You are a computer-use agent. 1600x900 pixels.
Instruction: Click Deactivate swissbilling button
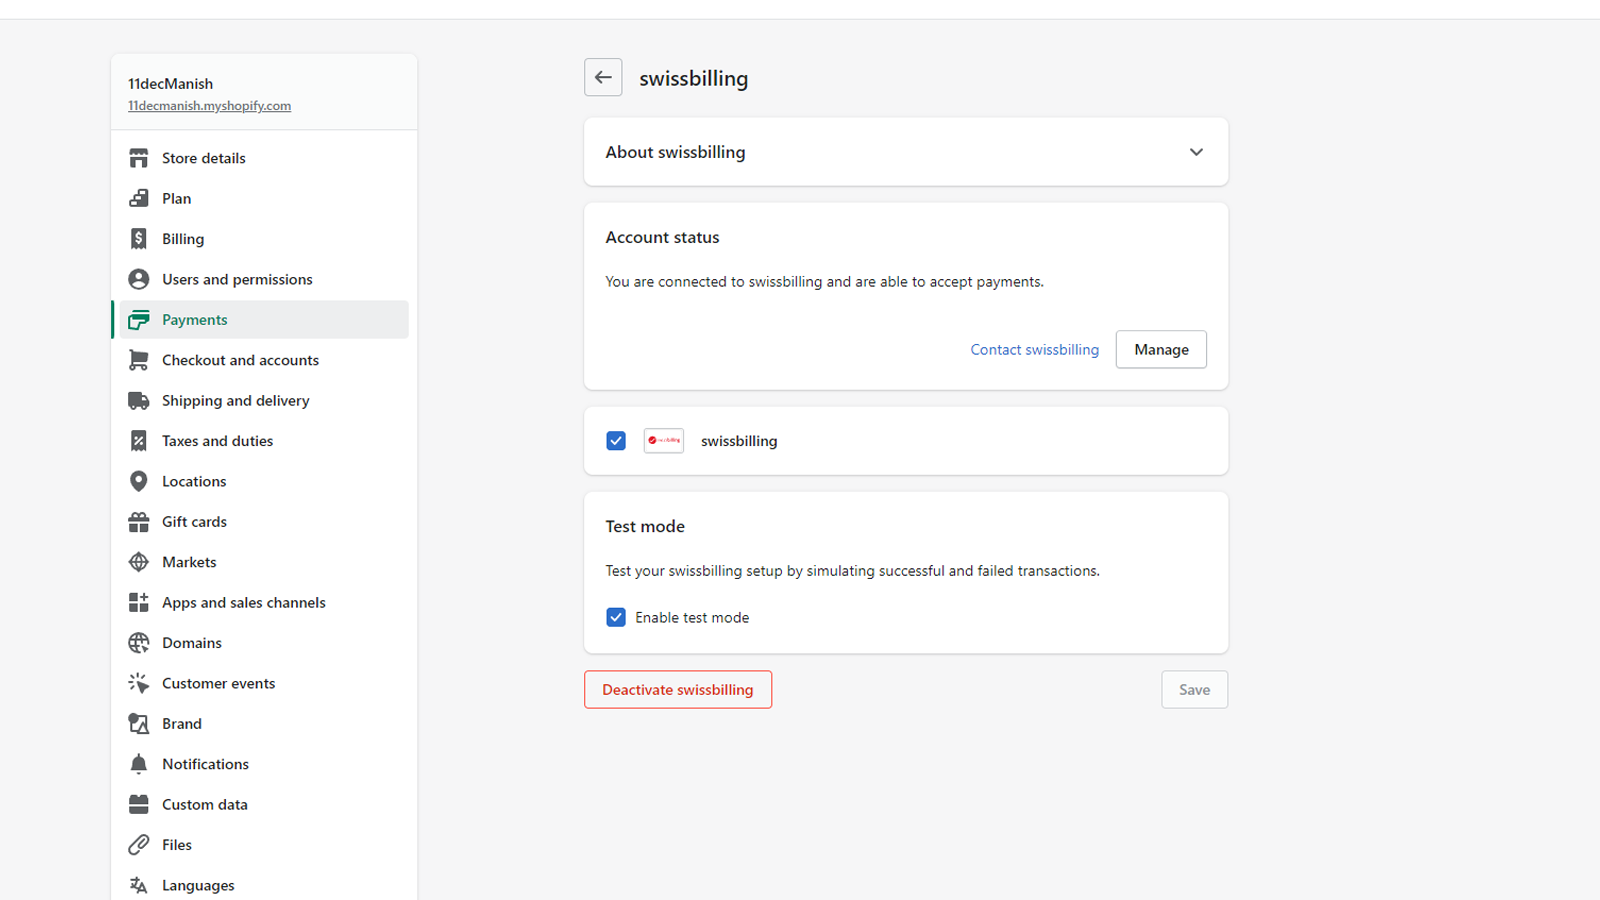(678, 690)
